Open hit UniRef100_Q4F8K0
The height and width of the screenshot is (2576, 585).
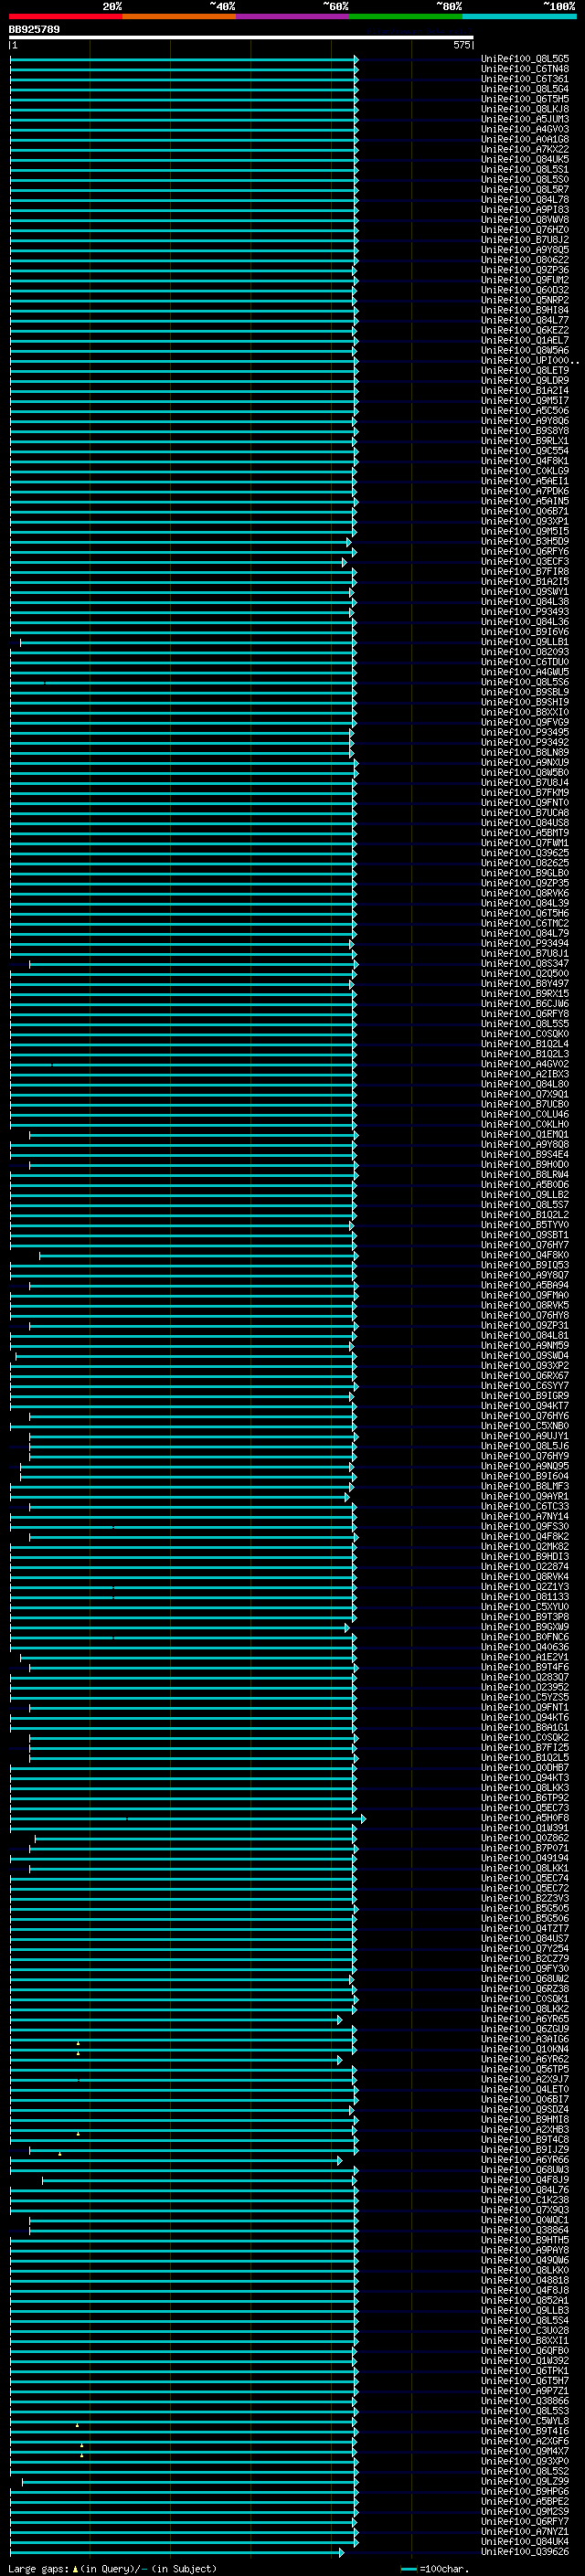pyautogui.click(x=525, y=1255)
